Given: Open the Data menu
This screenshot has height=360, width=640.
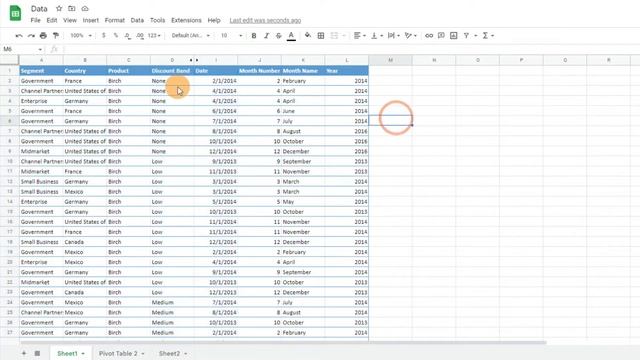Looking at the screenshot, I should tap(137, 20).
